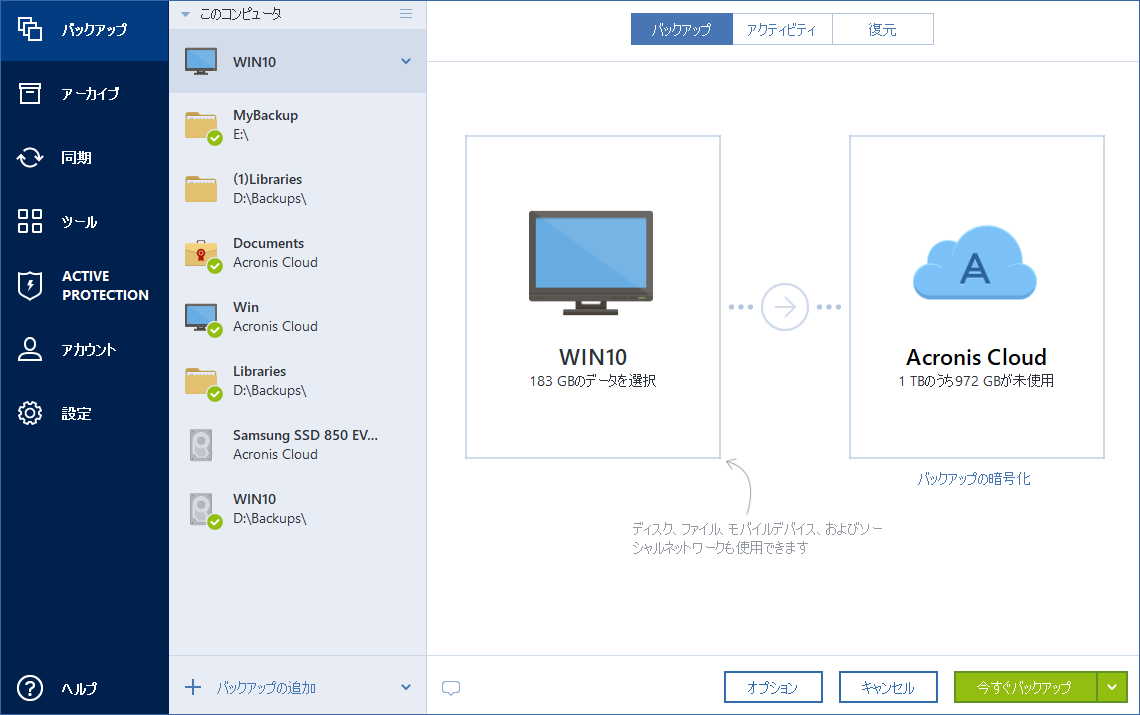Click the オプション button
Viewport: 1140px width, 715px height.
tap(773, 687)
